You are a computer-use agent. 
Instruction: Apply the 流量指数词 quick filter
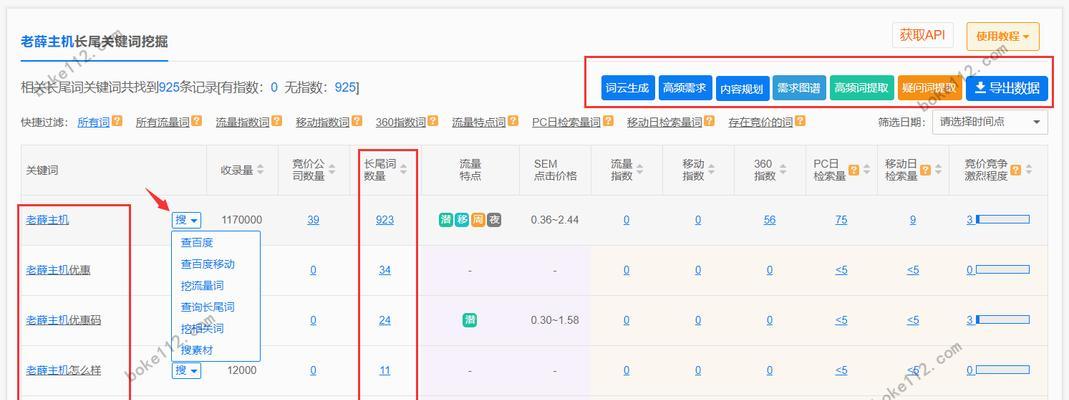pos(243,123)
